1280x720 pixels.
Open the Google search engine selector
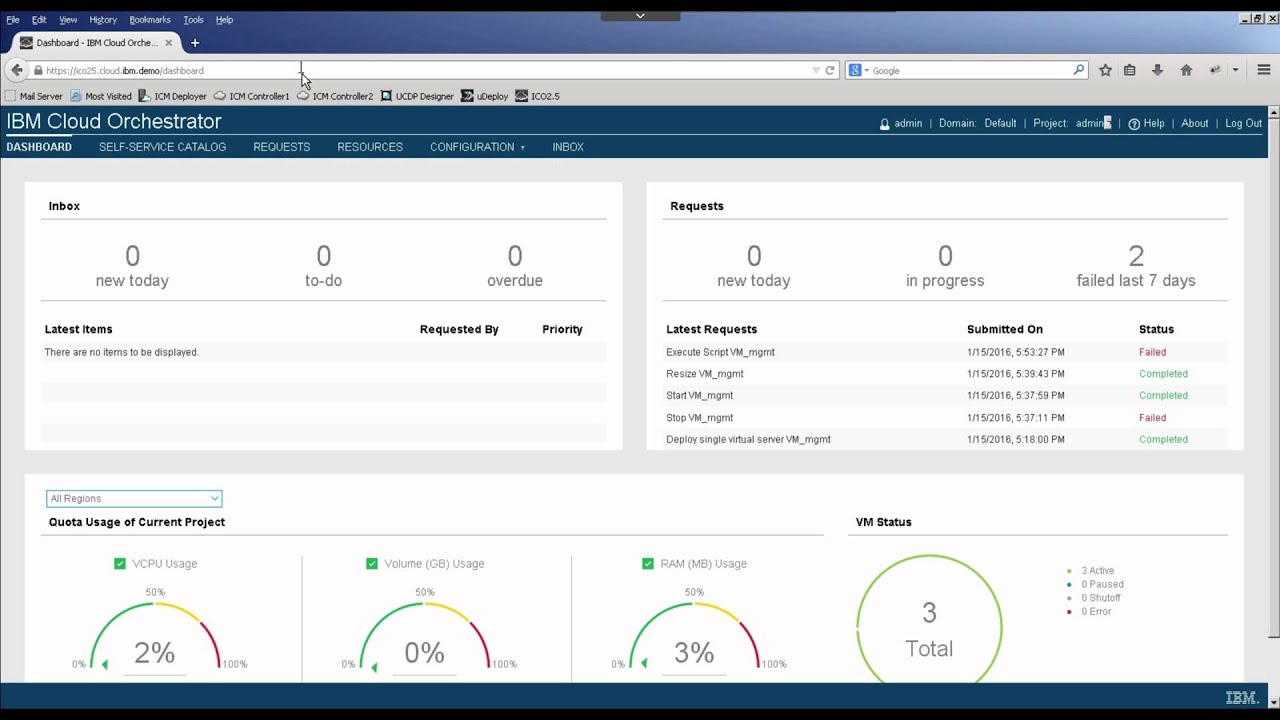click(858, 70)
